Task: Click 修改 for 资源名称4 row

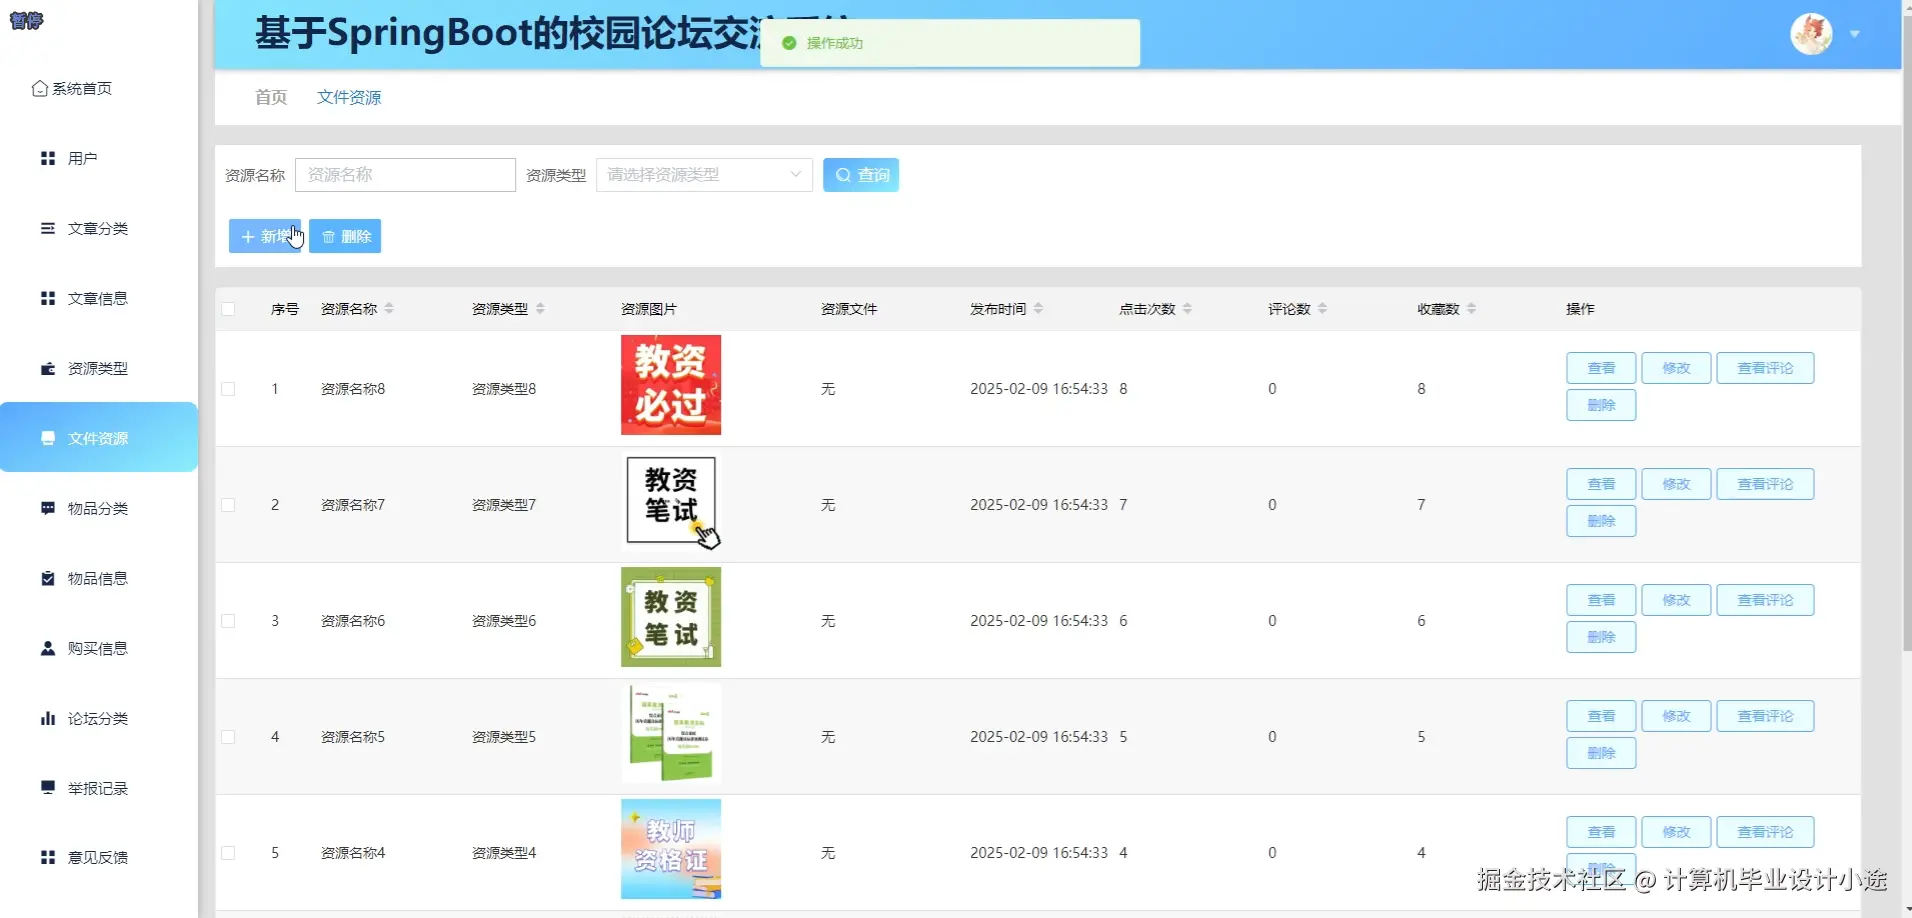Action: pos(1676,832)
